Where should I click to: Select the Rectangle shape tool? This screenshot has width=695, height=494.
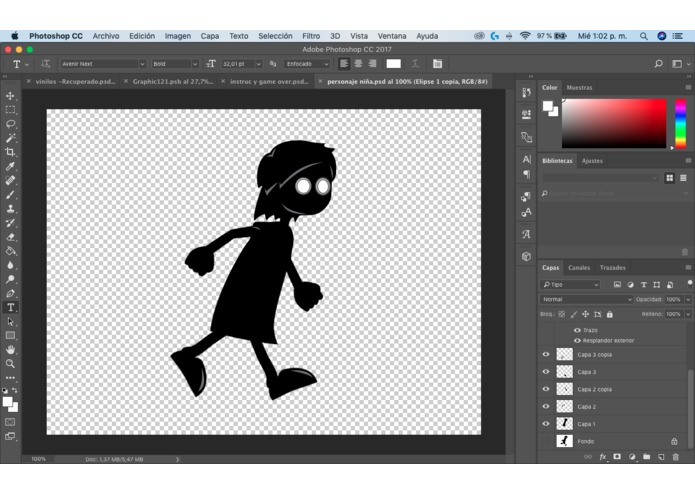pyautogui.click(x=10, y=336)
